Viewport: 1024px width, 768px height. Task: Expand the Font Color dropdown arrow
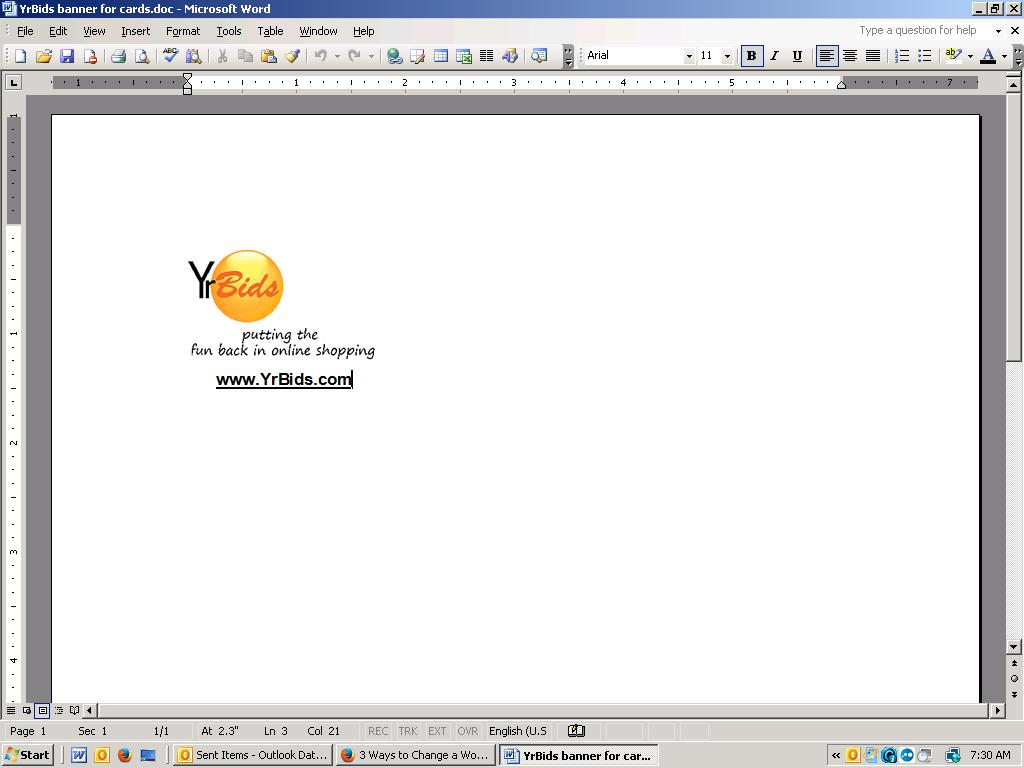[1004, 56]
